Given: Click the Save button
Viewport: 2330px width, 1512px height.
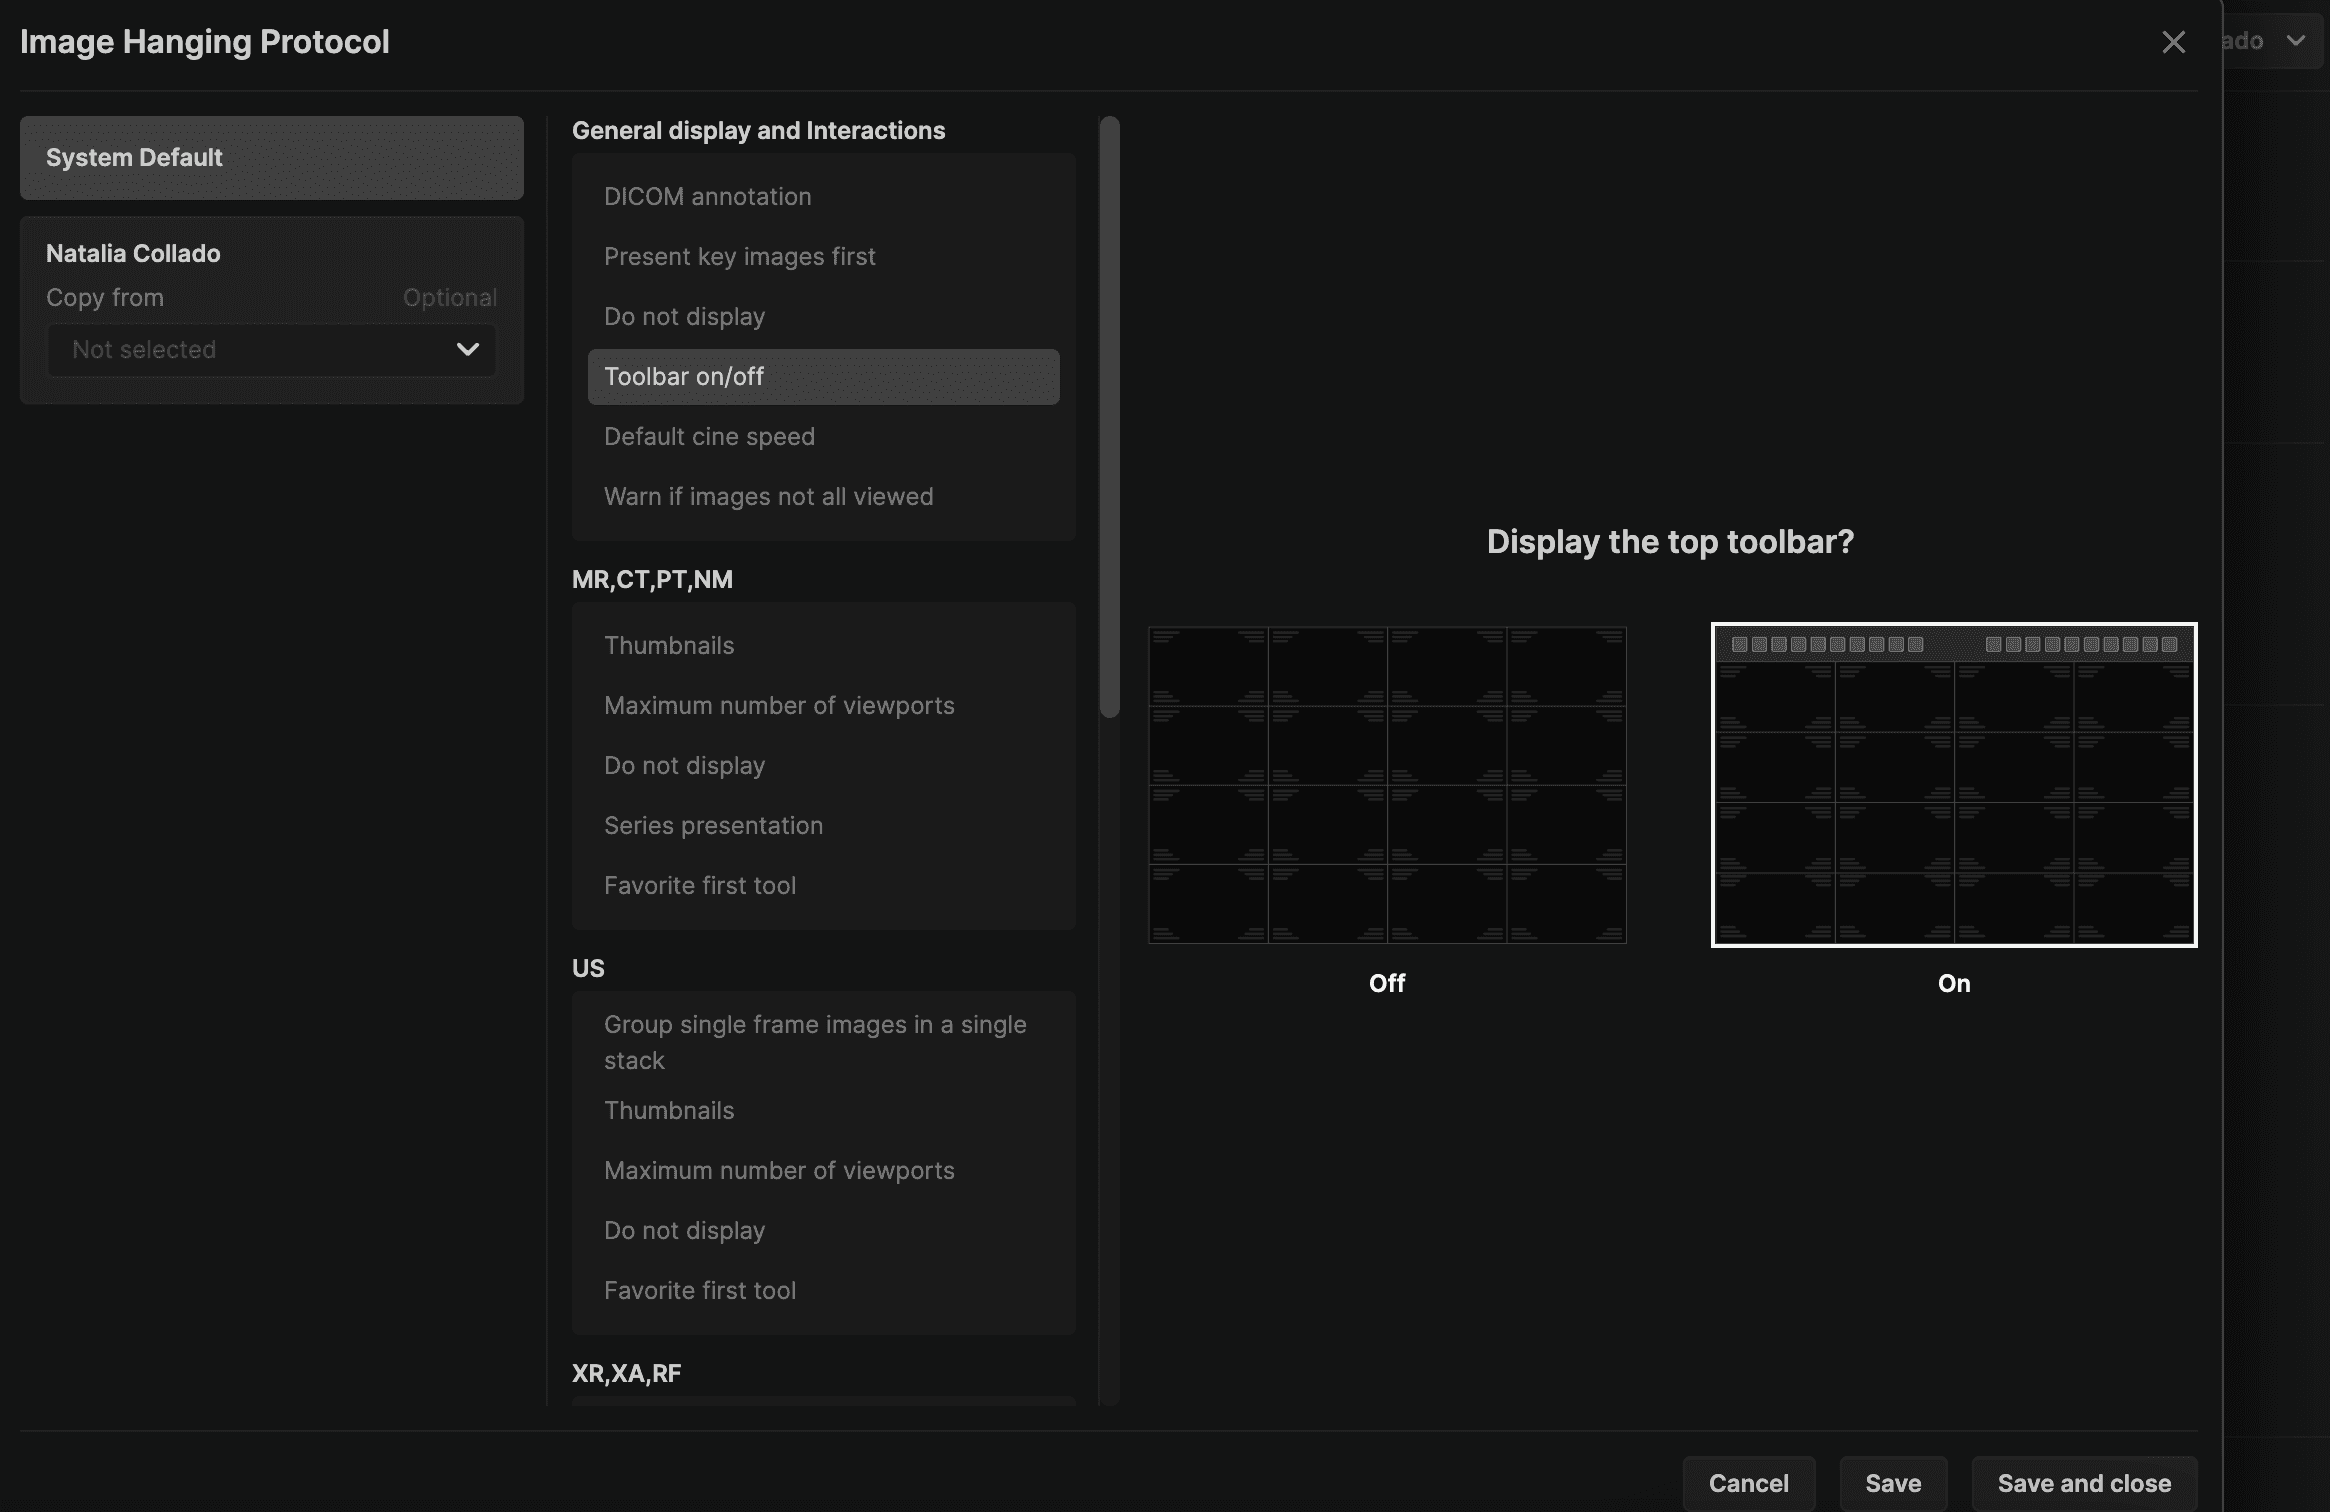Looking at the screenshot, I should [1892, 1483].
